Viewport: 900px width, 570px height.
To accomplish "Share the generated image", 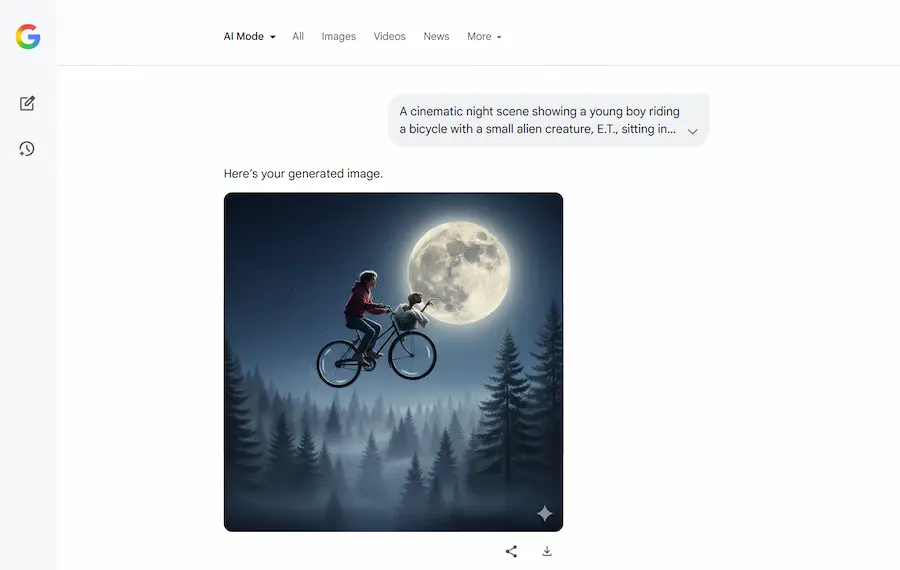I will (x=511, y=551).
